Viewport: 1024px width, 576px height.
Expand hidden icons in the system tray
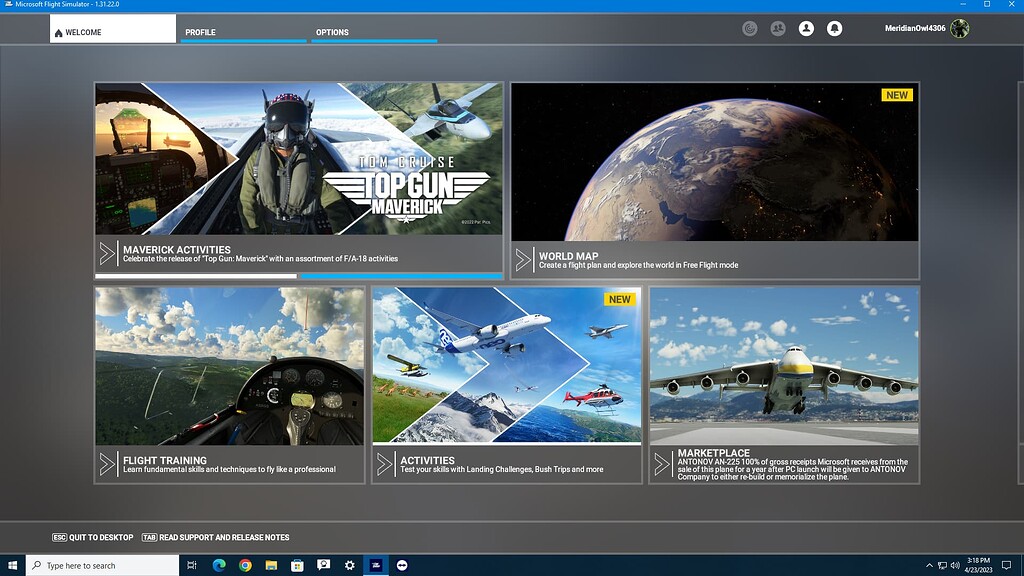[932, 566]
